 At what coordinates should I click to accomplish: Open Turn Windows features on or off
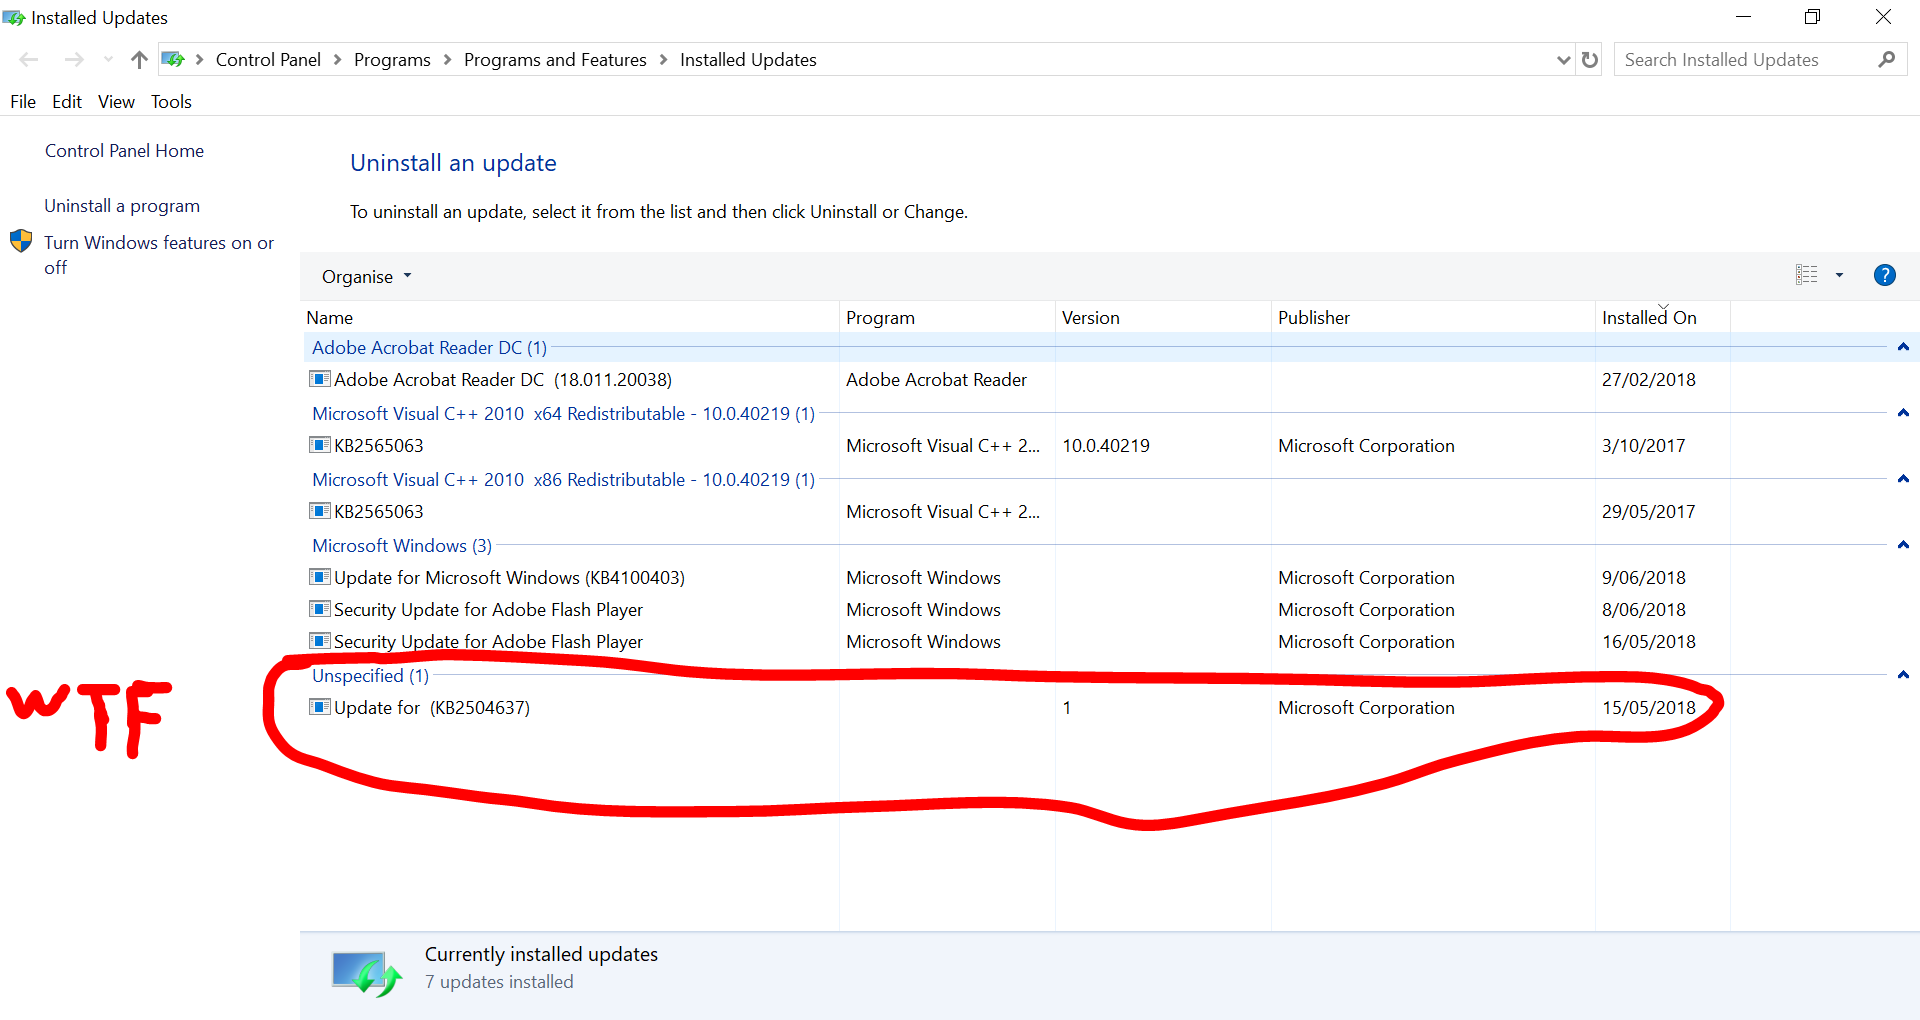click(x=158, y=255)
